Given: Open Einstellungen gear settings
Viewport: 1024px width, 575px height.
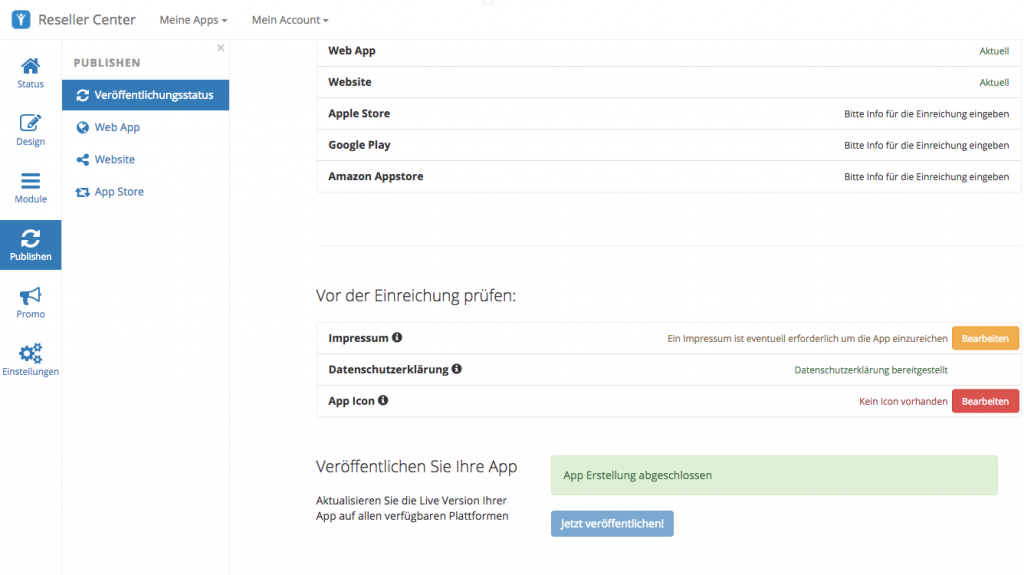Looking at the screenshot, I should click(x=30, y=360).
